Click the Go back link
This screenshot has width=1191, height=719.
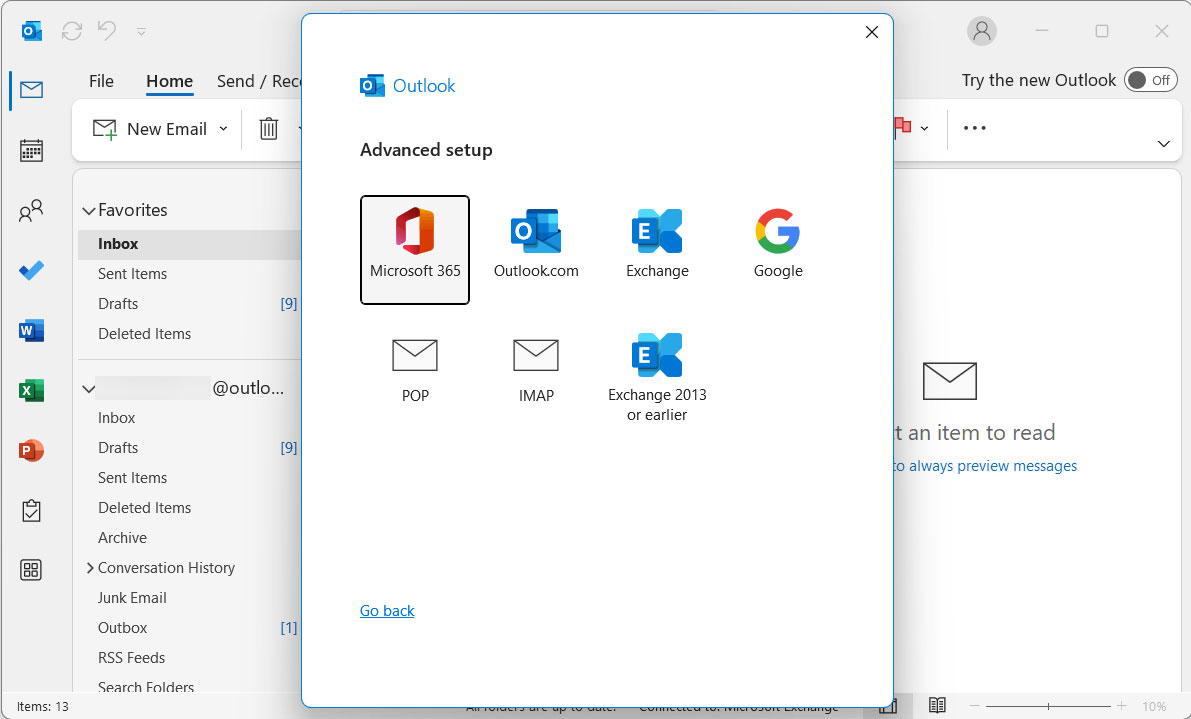386,610
